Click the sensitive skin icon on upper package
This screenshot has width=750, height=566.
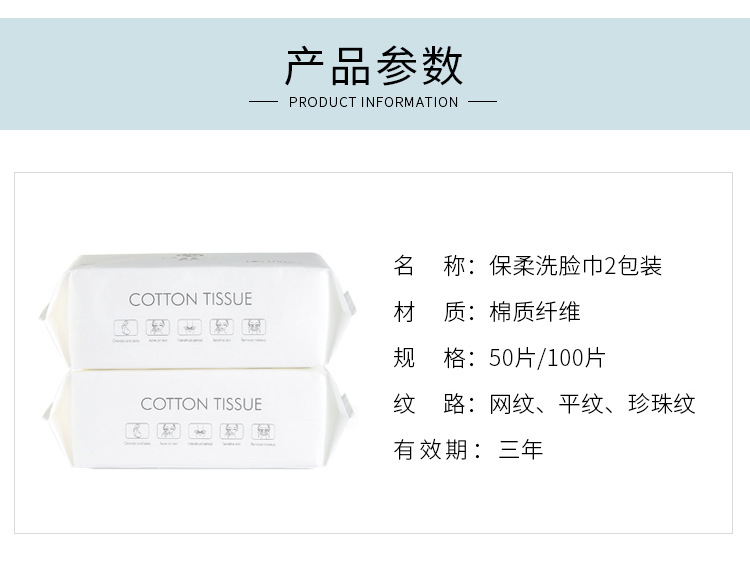coord(221,326)
